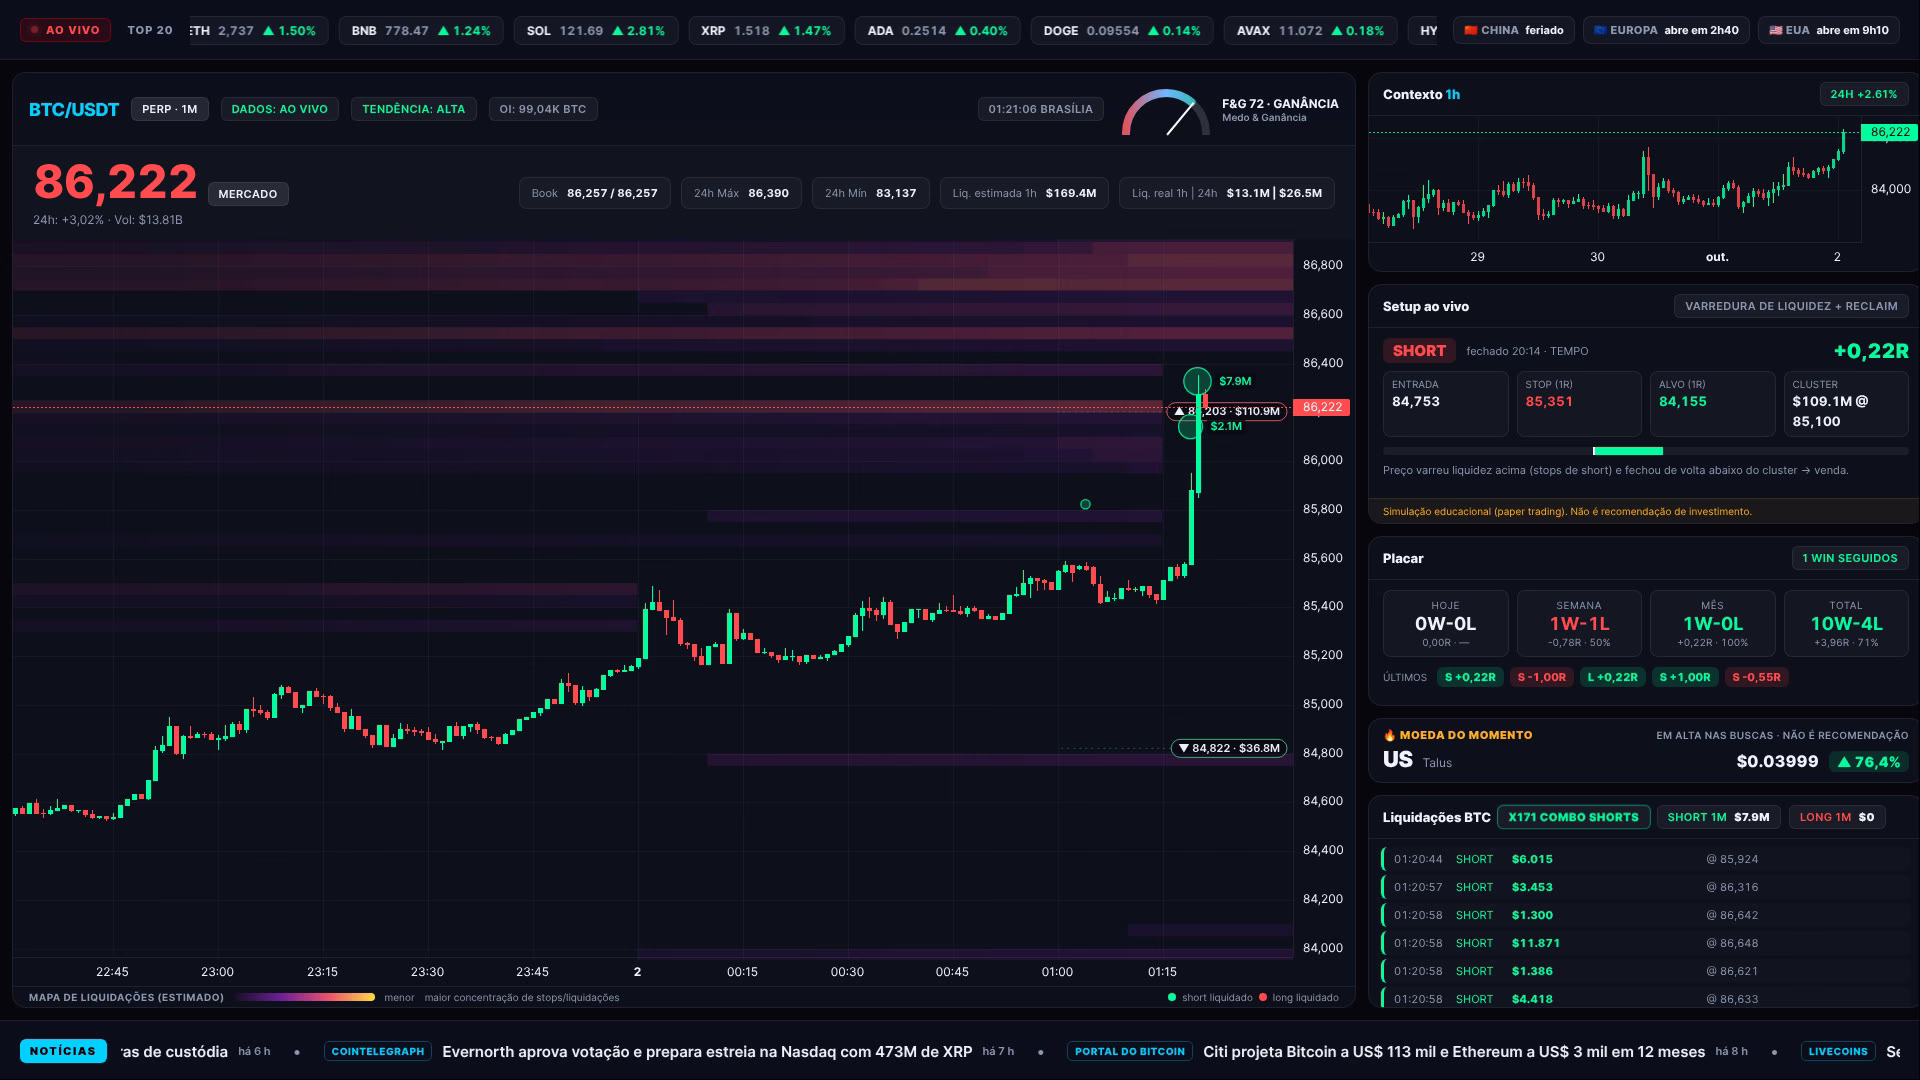
Task: Click the Europa flag market chip
Action: click(x=1666, y=30)
